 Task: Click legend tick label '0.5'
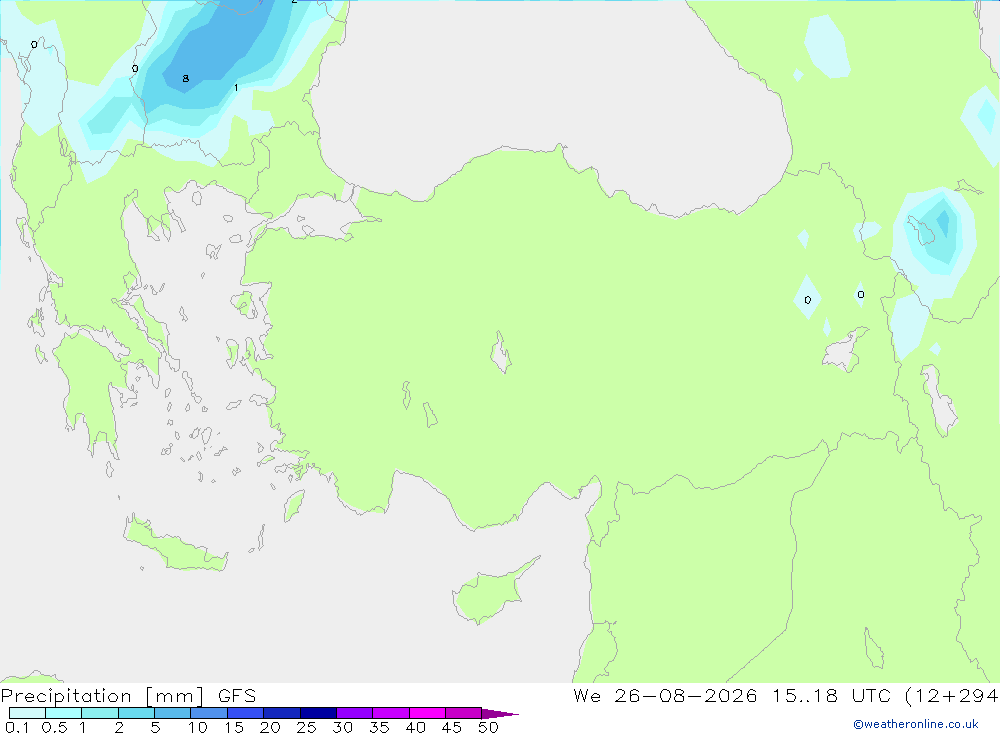click(x=54, y=727)
